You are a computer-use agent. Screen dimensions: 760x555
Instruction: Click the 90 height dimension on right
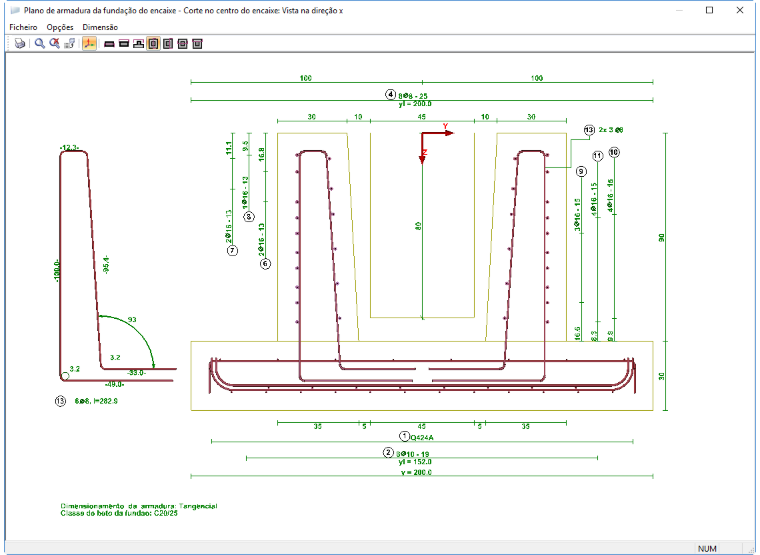coord(662,238)
